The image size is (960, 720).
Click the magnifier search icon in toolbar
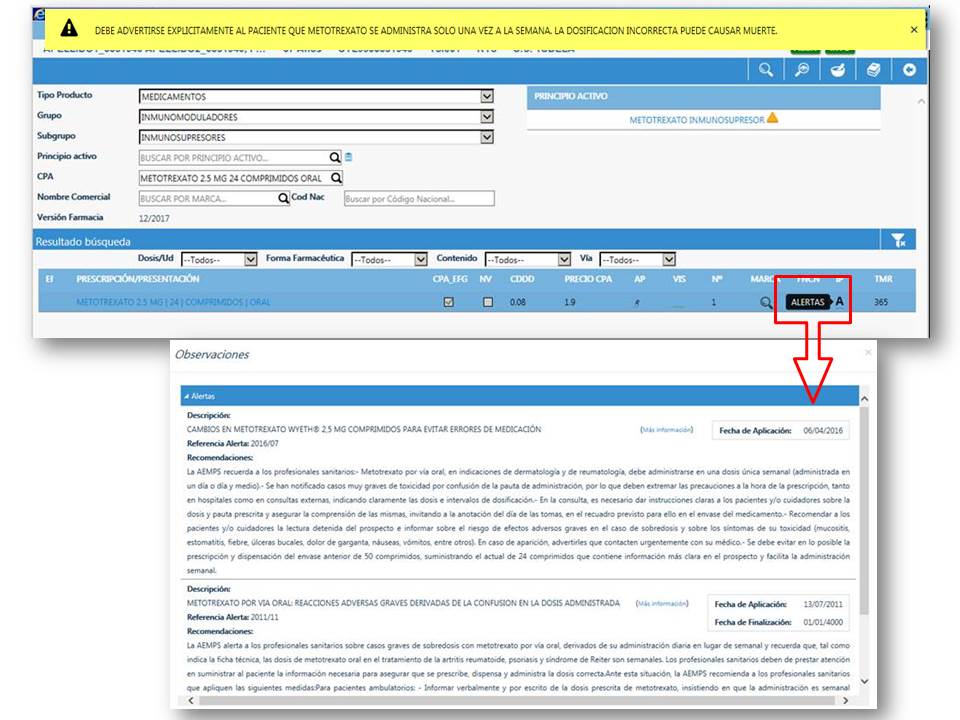765,70
